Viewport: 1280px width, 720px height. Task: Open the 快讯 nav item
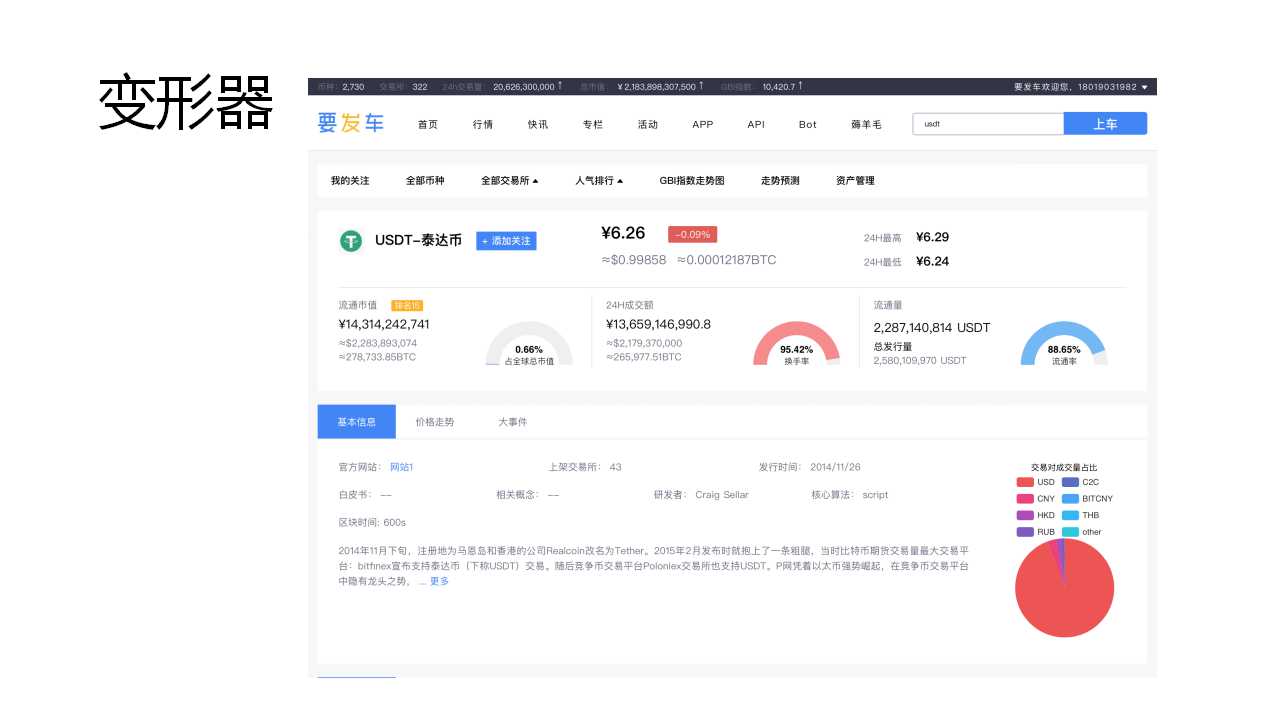538,124
